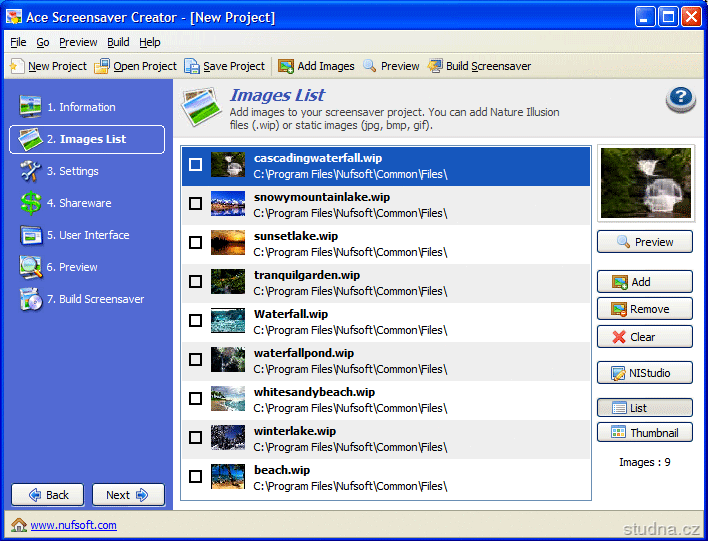Enable the sunsetlake.wip checkbox
Screen dimensions: 708x541
coord(196,243)
